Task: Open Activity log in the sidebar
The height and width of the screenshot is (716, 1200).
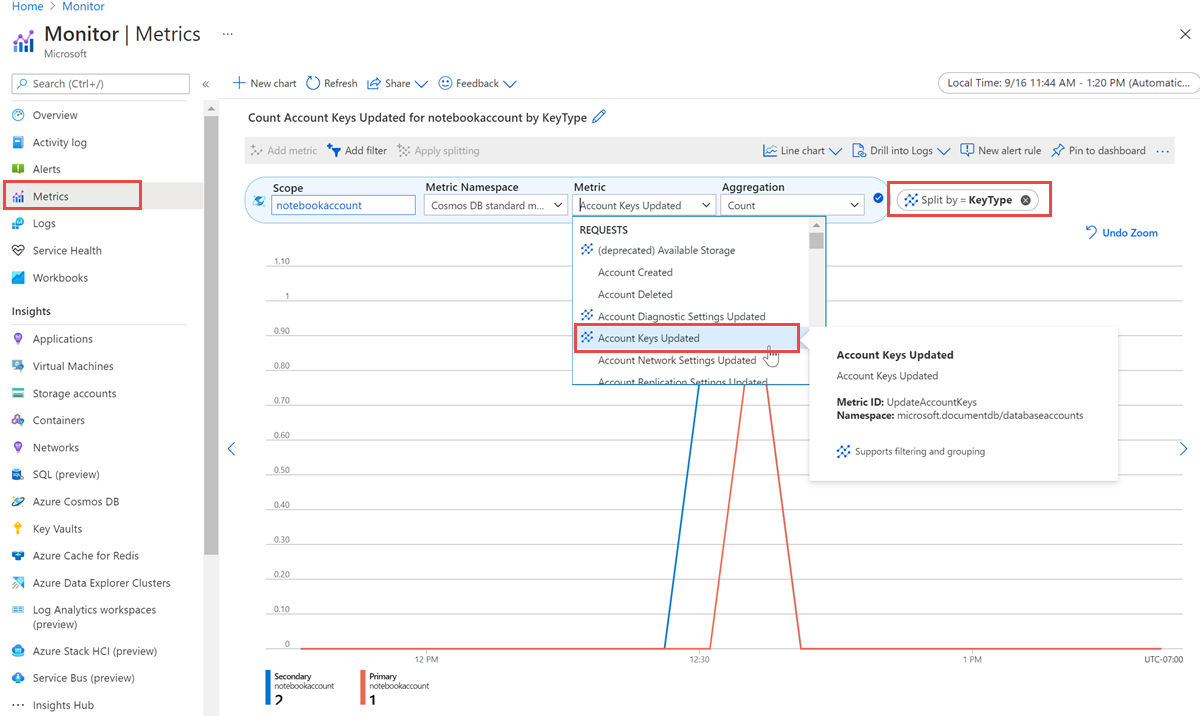Action: point(59,142)
